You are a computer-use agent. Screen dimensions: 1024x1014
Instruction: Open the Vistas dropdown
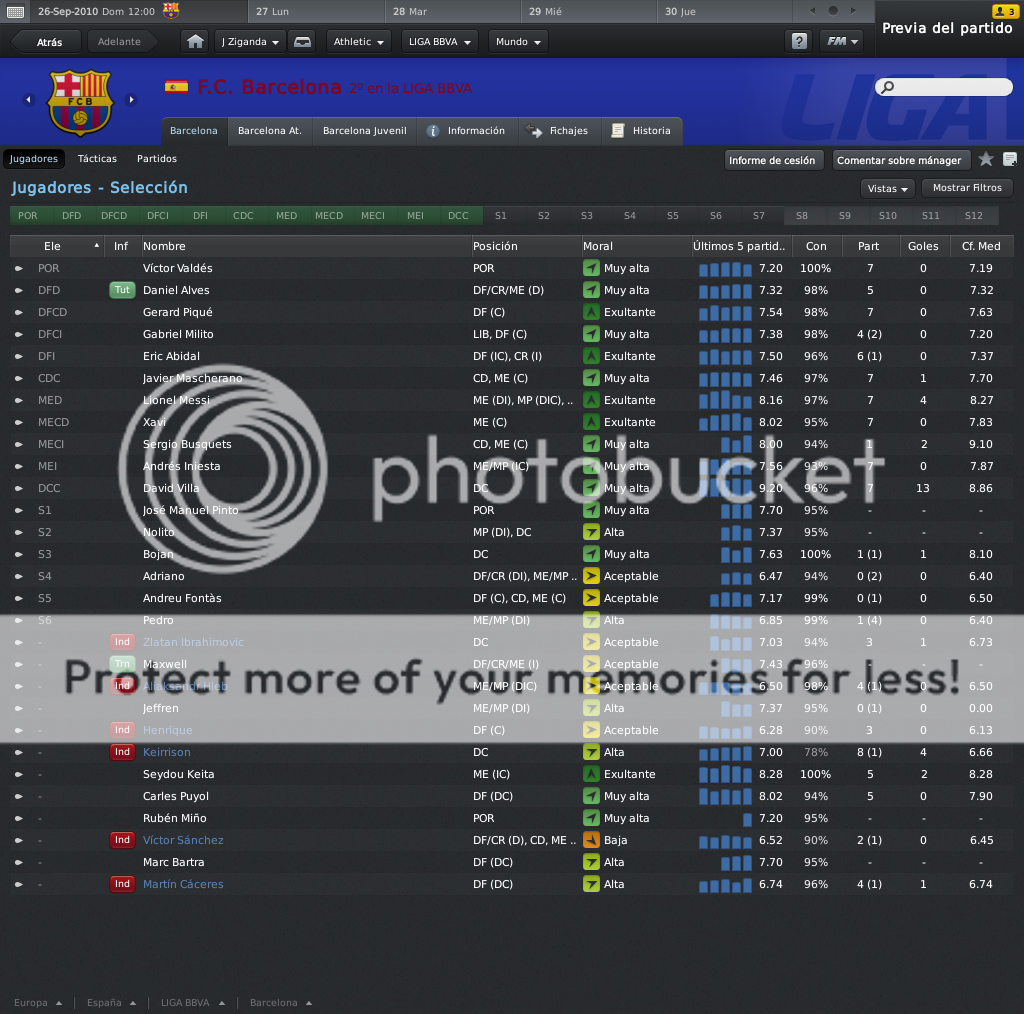888,189
